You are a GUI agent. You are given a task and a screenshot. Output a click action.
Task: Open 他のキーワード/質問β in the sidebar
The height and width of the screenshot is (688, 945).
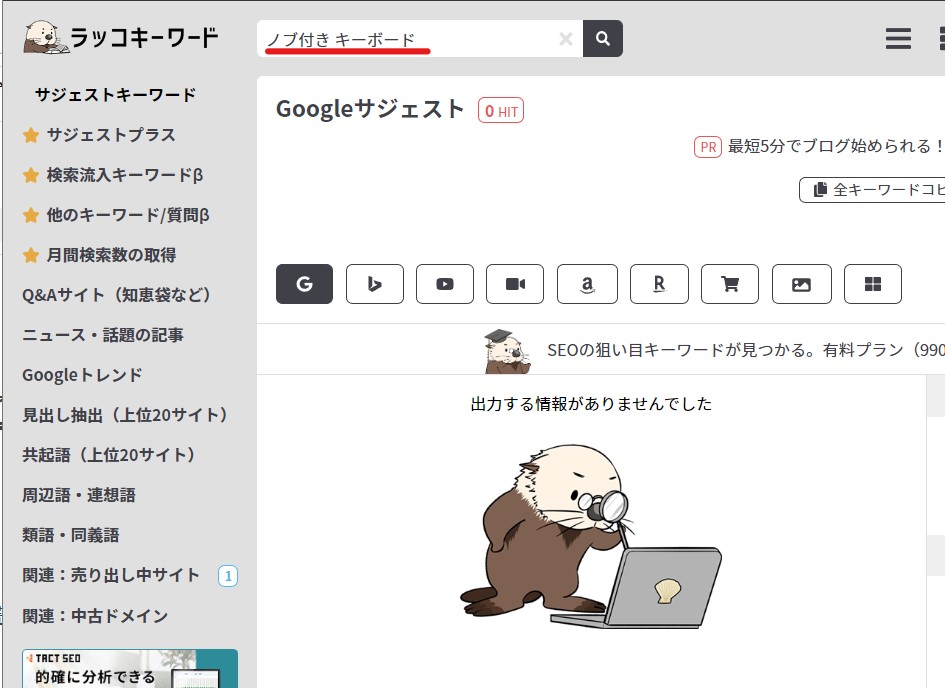tap(128, 215)
